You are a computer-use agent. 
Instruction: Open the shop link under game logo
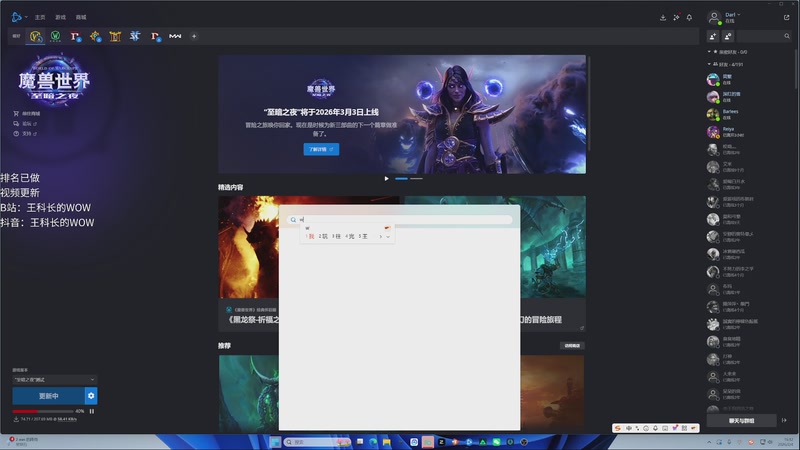click(x=28, y=113)
